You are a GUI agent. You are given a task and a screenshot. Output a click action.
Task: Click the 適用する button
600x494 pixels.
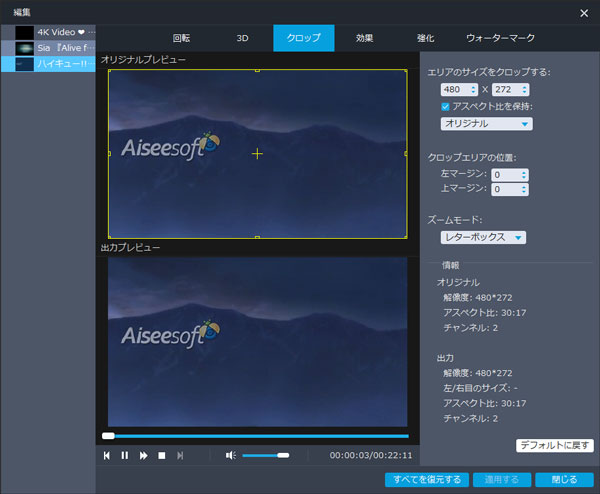point(502,479)
